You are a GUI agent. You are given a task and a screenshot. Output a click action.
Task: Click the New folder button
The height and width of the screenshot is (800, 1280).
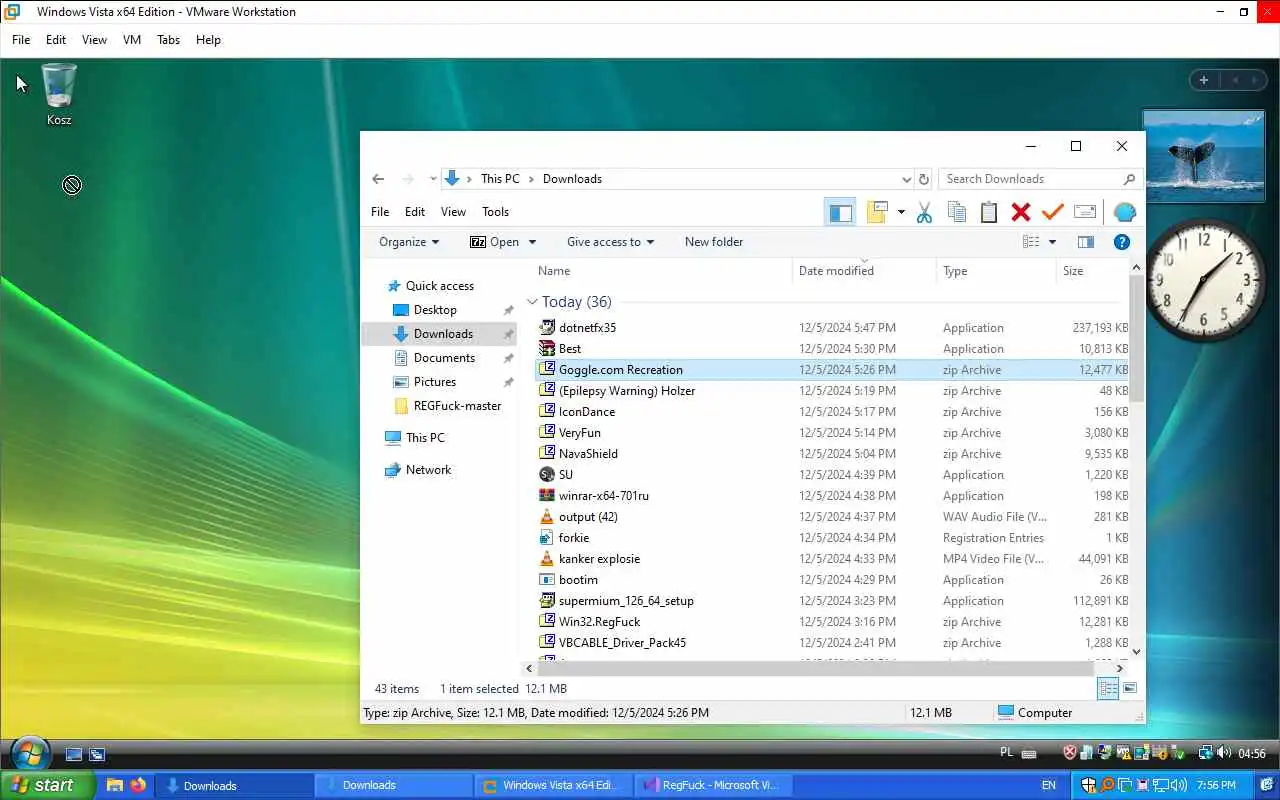(x=714, y=242)
